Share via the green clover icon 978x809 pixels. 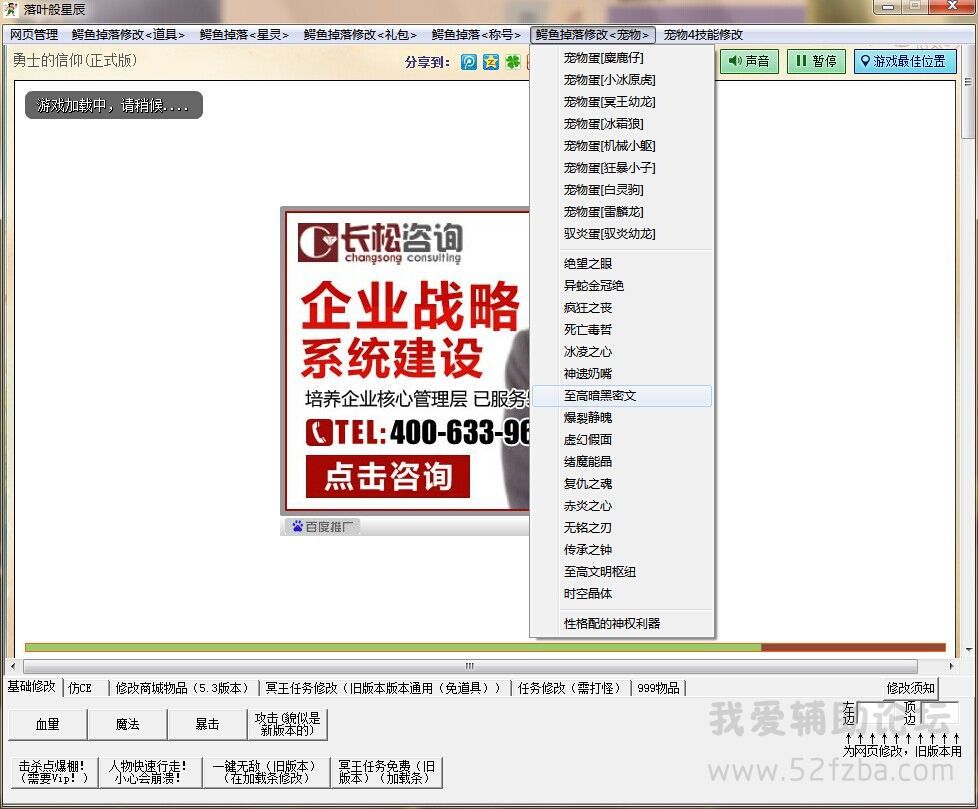513,62
